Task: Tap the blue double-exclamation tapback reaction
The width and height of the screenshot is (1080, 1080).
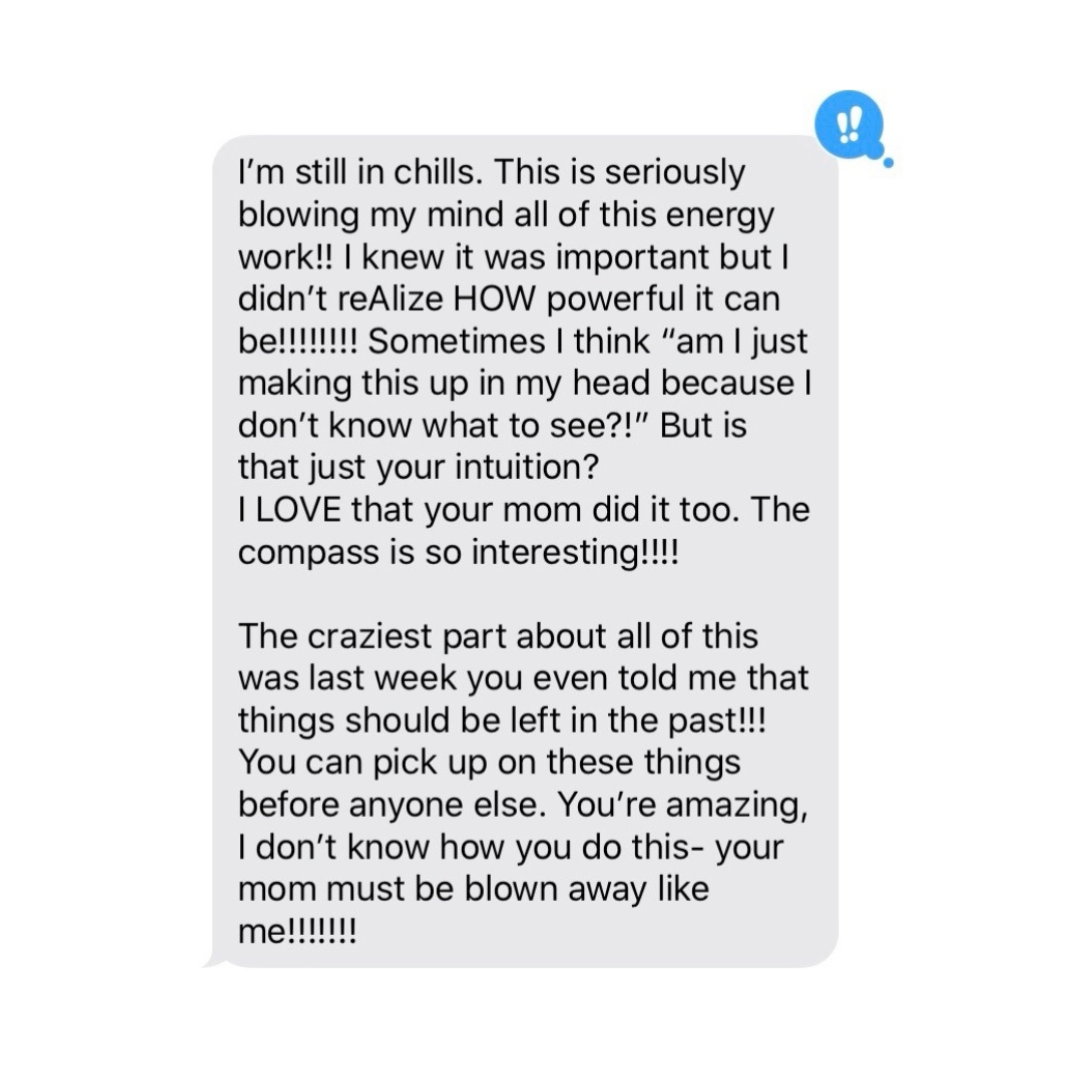Action: pos(849,125)
